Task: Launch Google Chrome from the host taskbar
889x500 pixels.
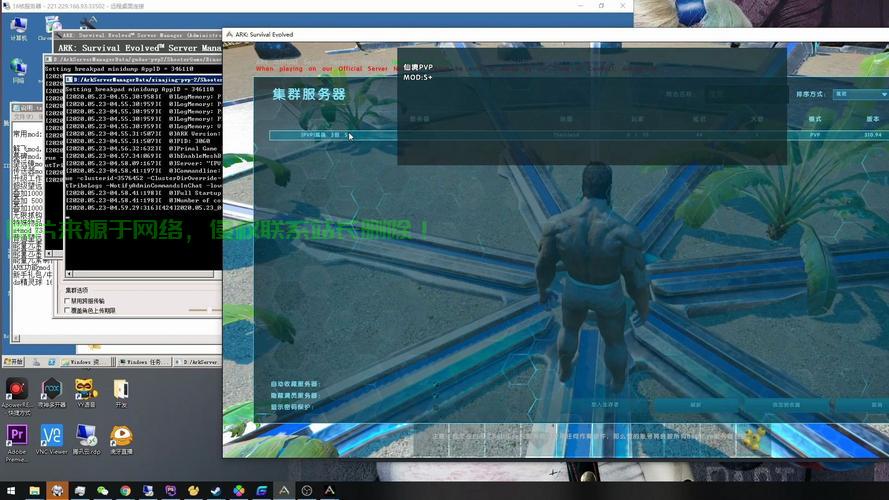Action: click(x=125, y=491)
